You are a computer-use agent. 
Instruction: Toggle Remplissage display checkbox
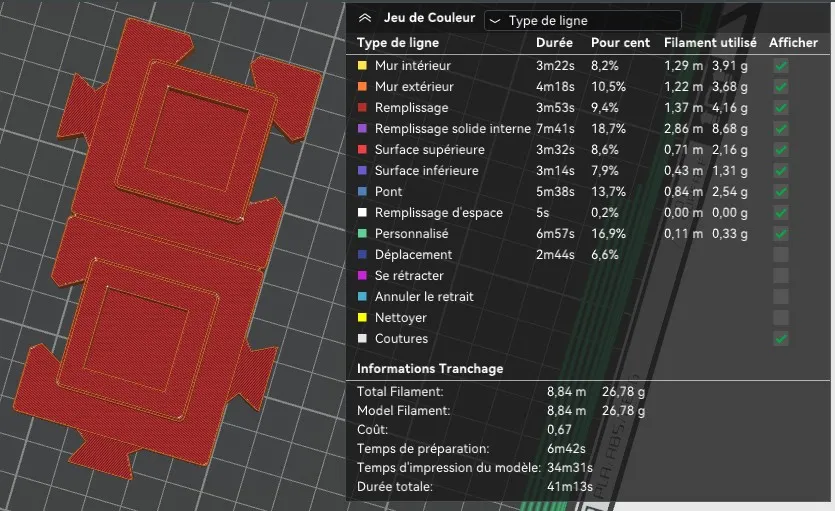pyautogui.click(x=781, y=108)
